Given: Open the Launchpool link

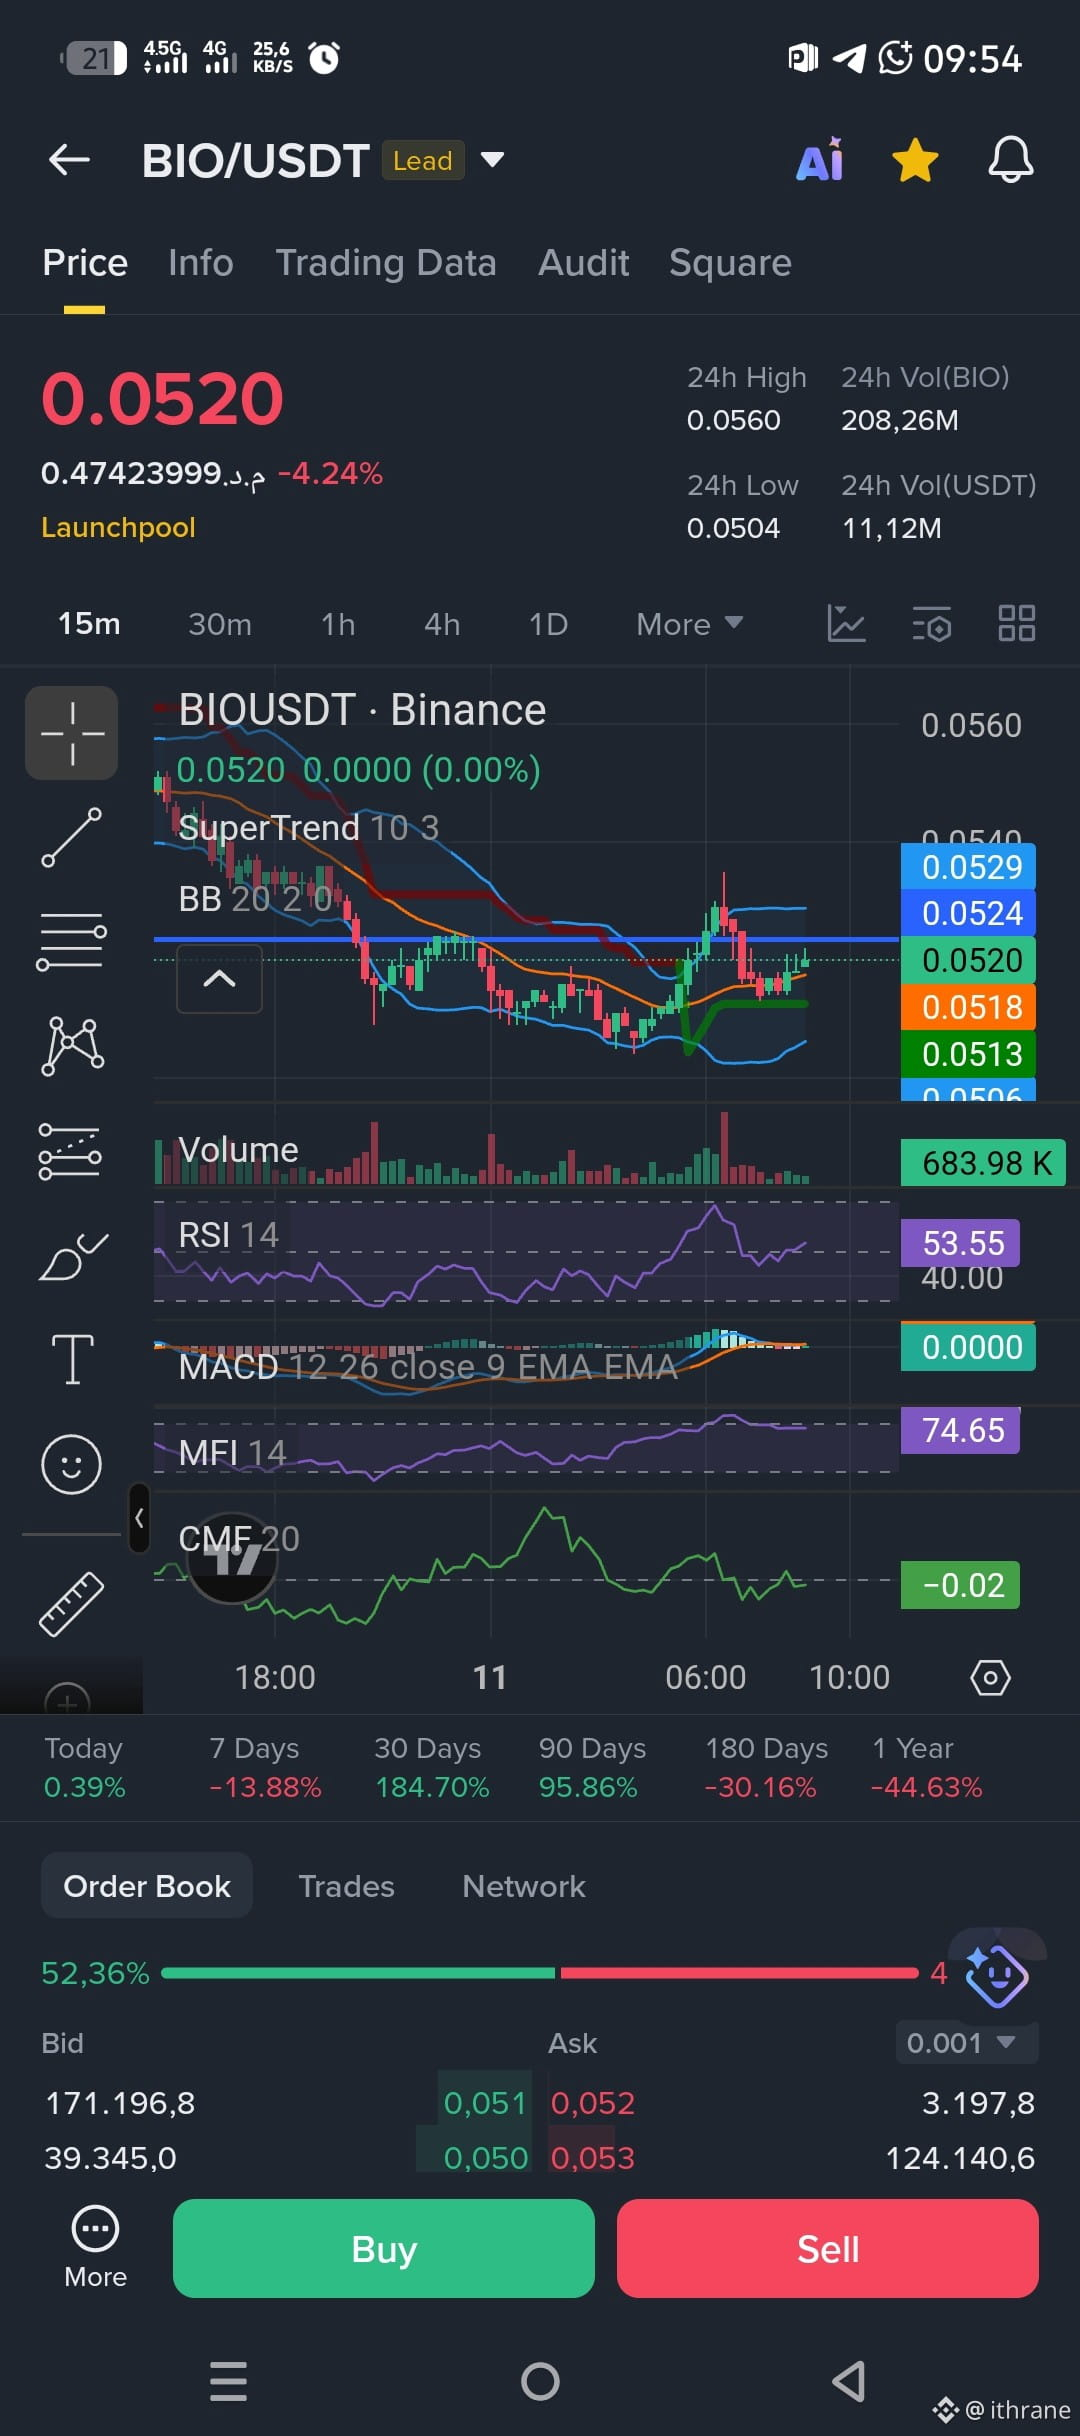Looking at the screenshot, I should [x=118, y=527].
